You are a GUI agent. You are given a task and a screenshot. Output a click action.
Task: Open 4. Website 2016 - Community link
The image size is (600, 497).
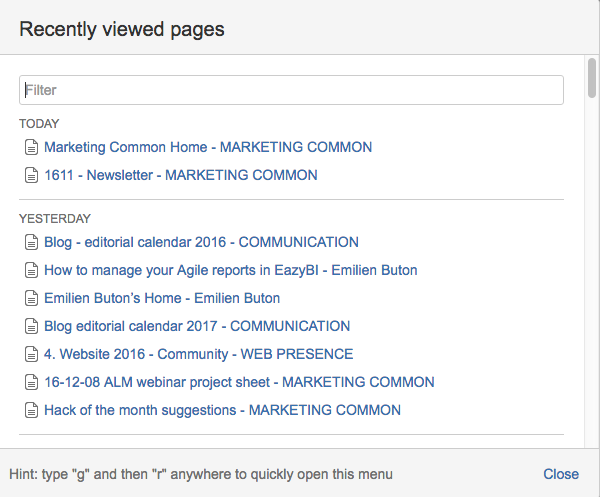tap(198, 354)
